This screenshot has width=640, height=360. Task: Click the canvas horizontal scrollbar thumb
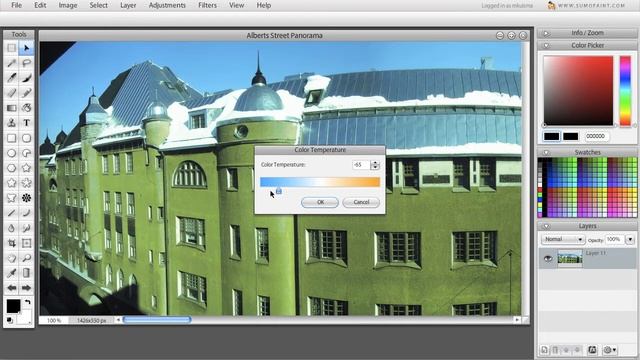pos(157,320)
